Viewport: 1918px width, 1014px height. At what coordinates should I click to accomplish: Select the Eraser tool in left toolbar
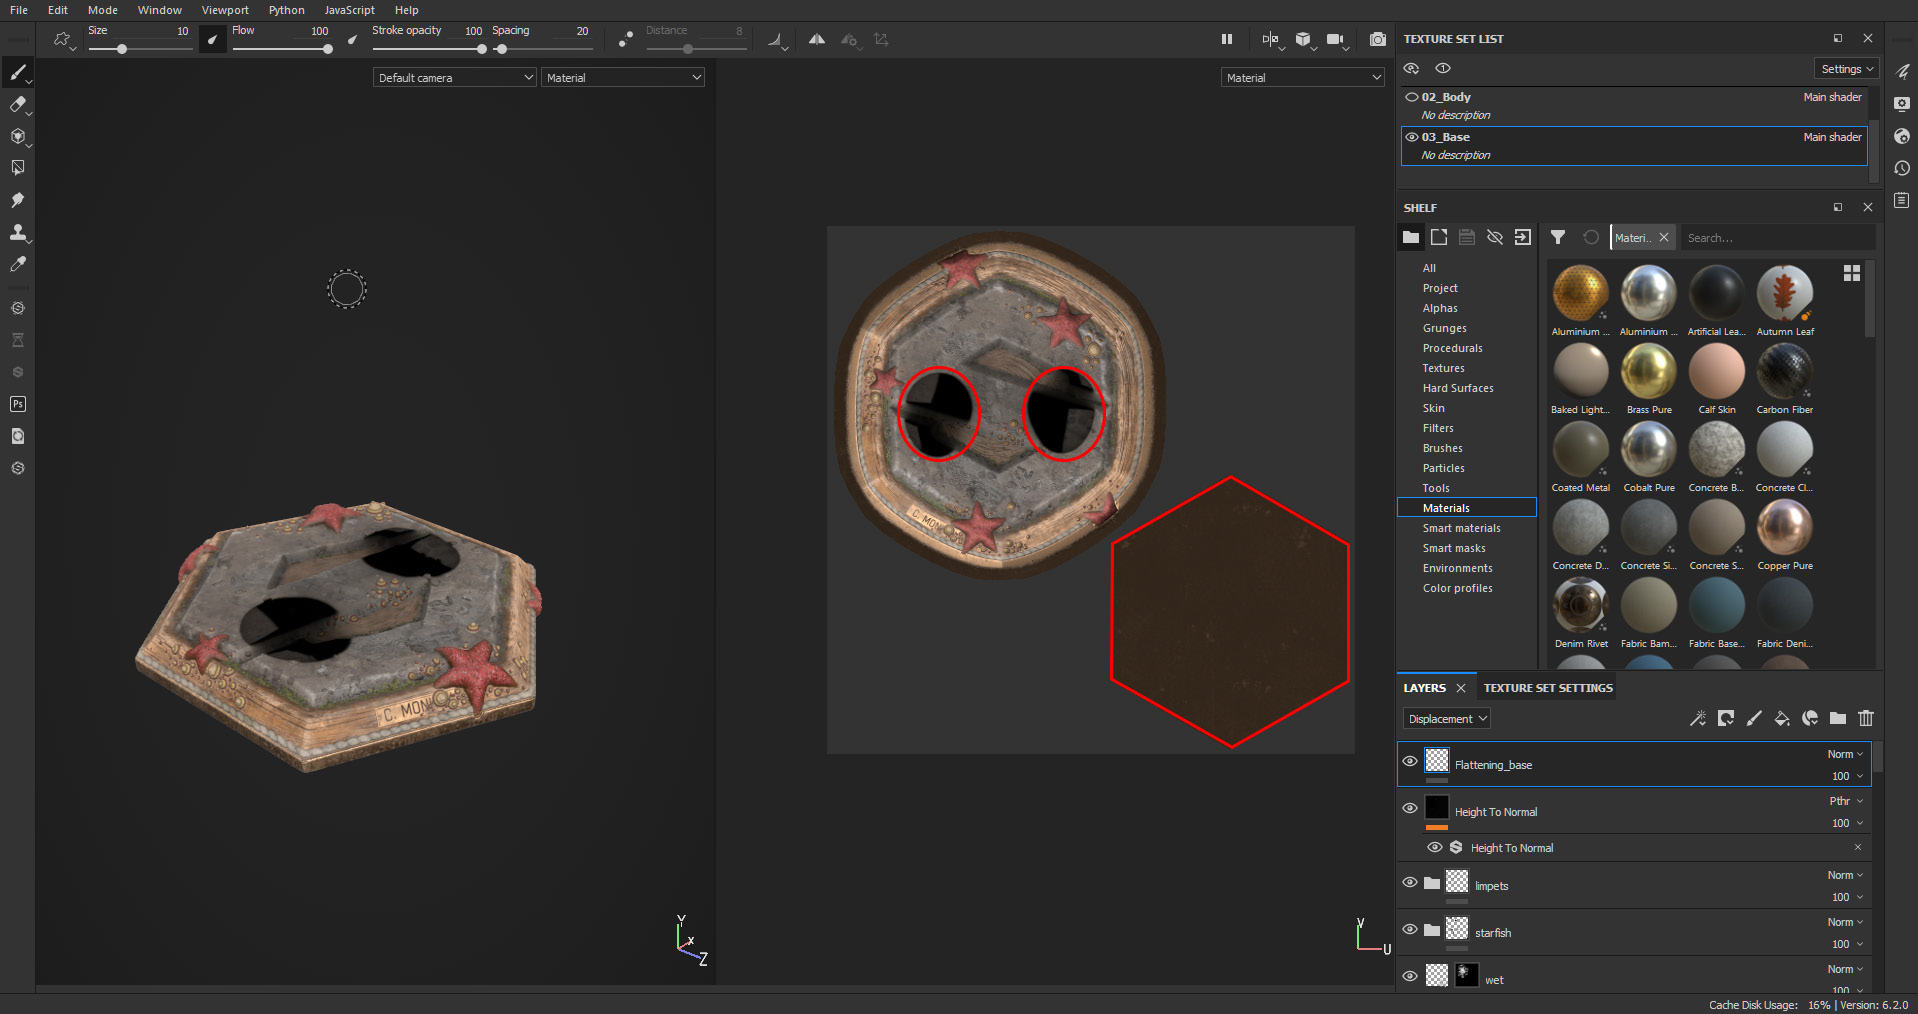[x=17, y=104]
